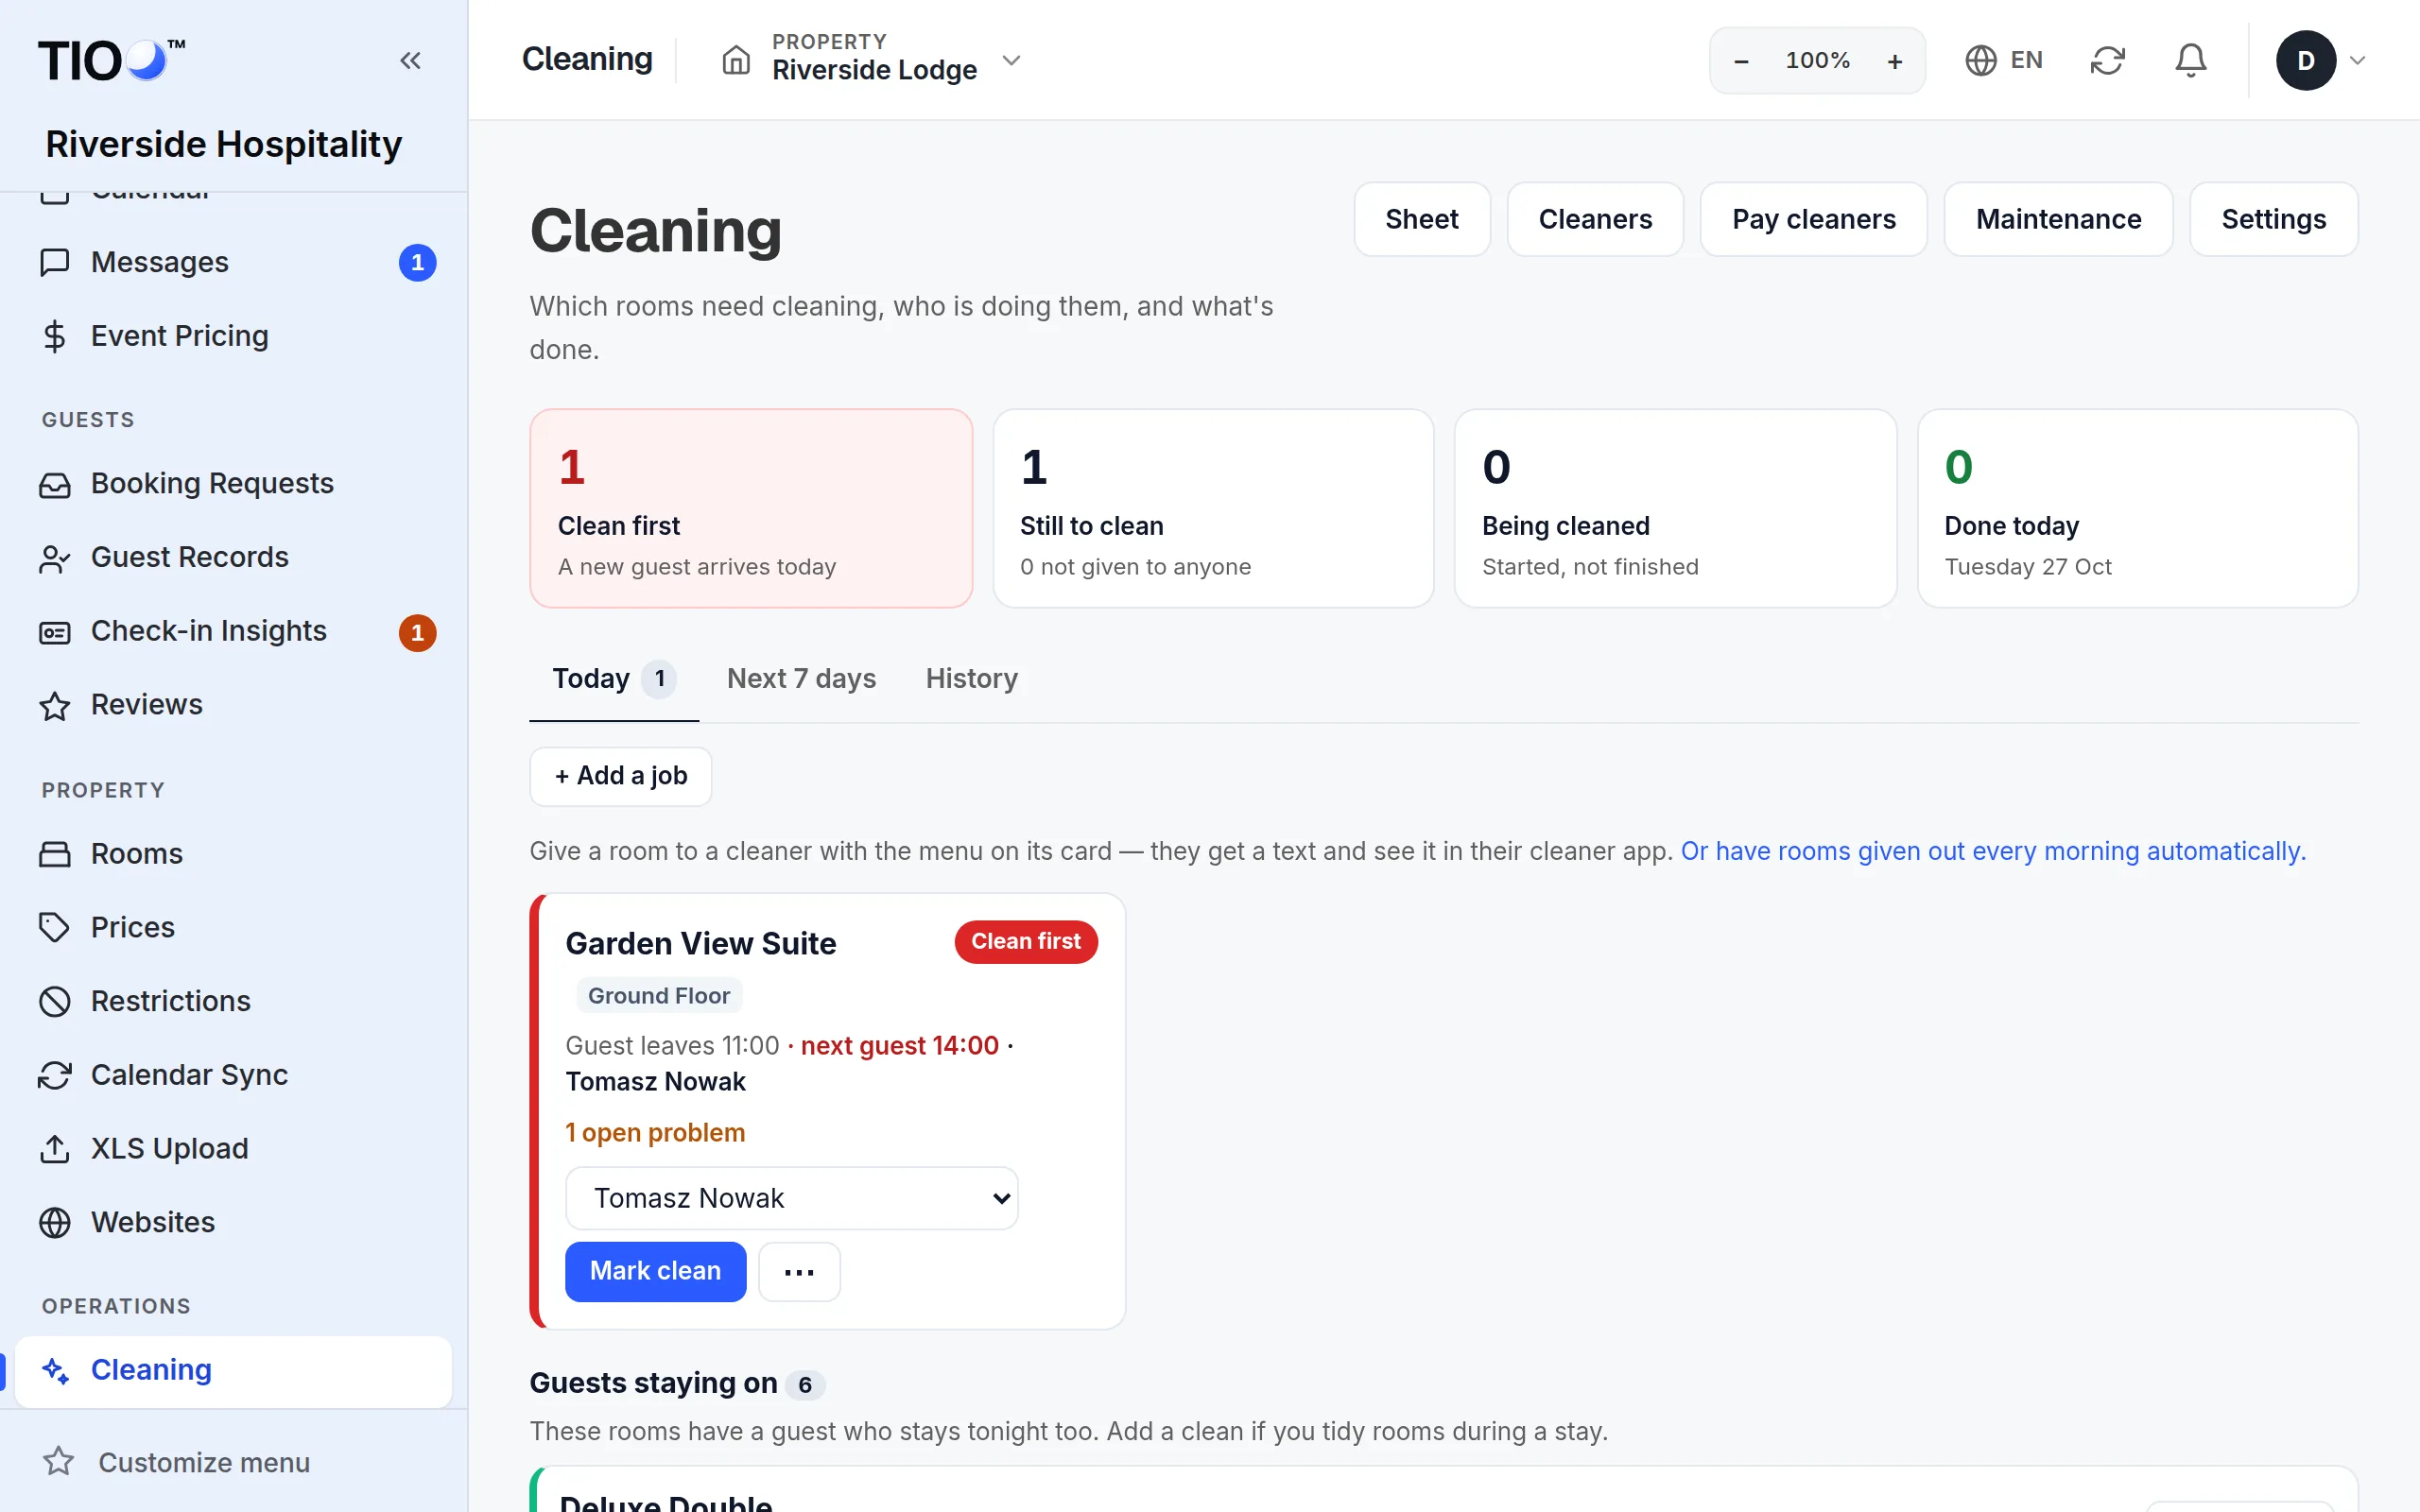Open the Tomasz Nowak cleaner assignment dropdown

[791, 1198]
